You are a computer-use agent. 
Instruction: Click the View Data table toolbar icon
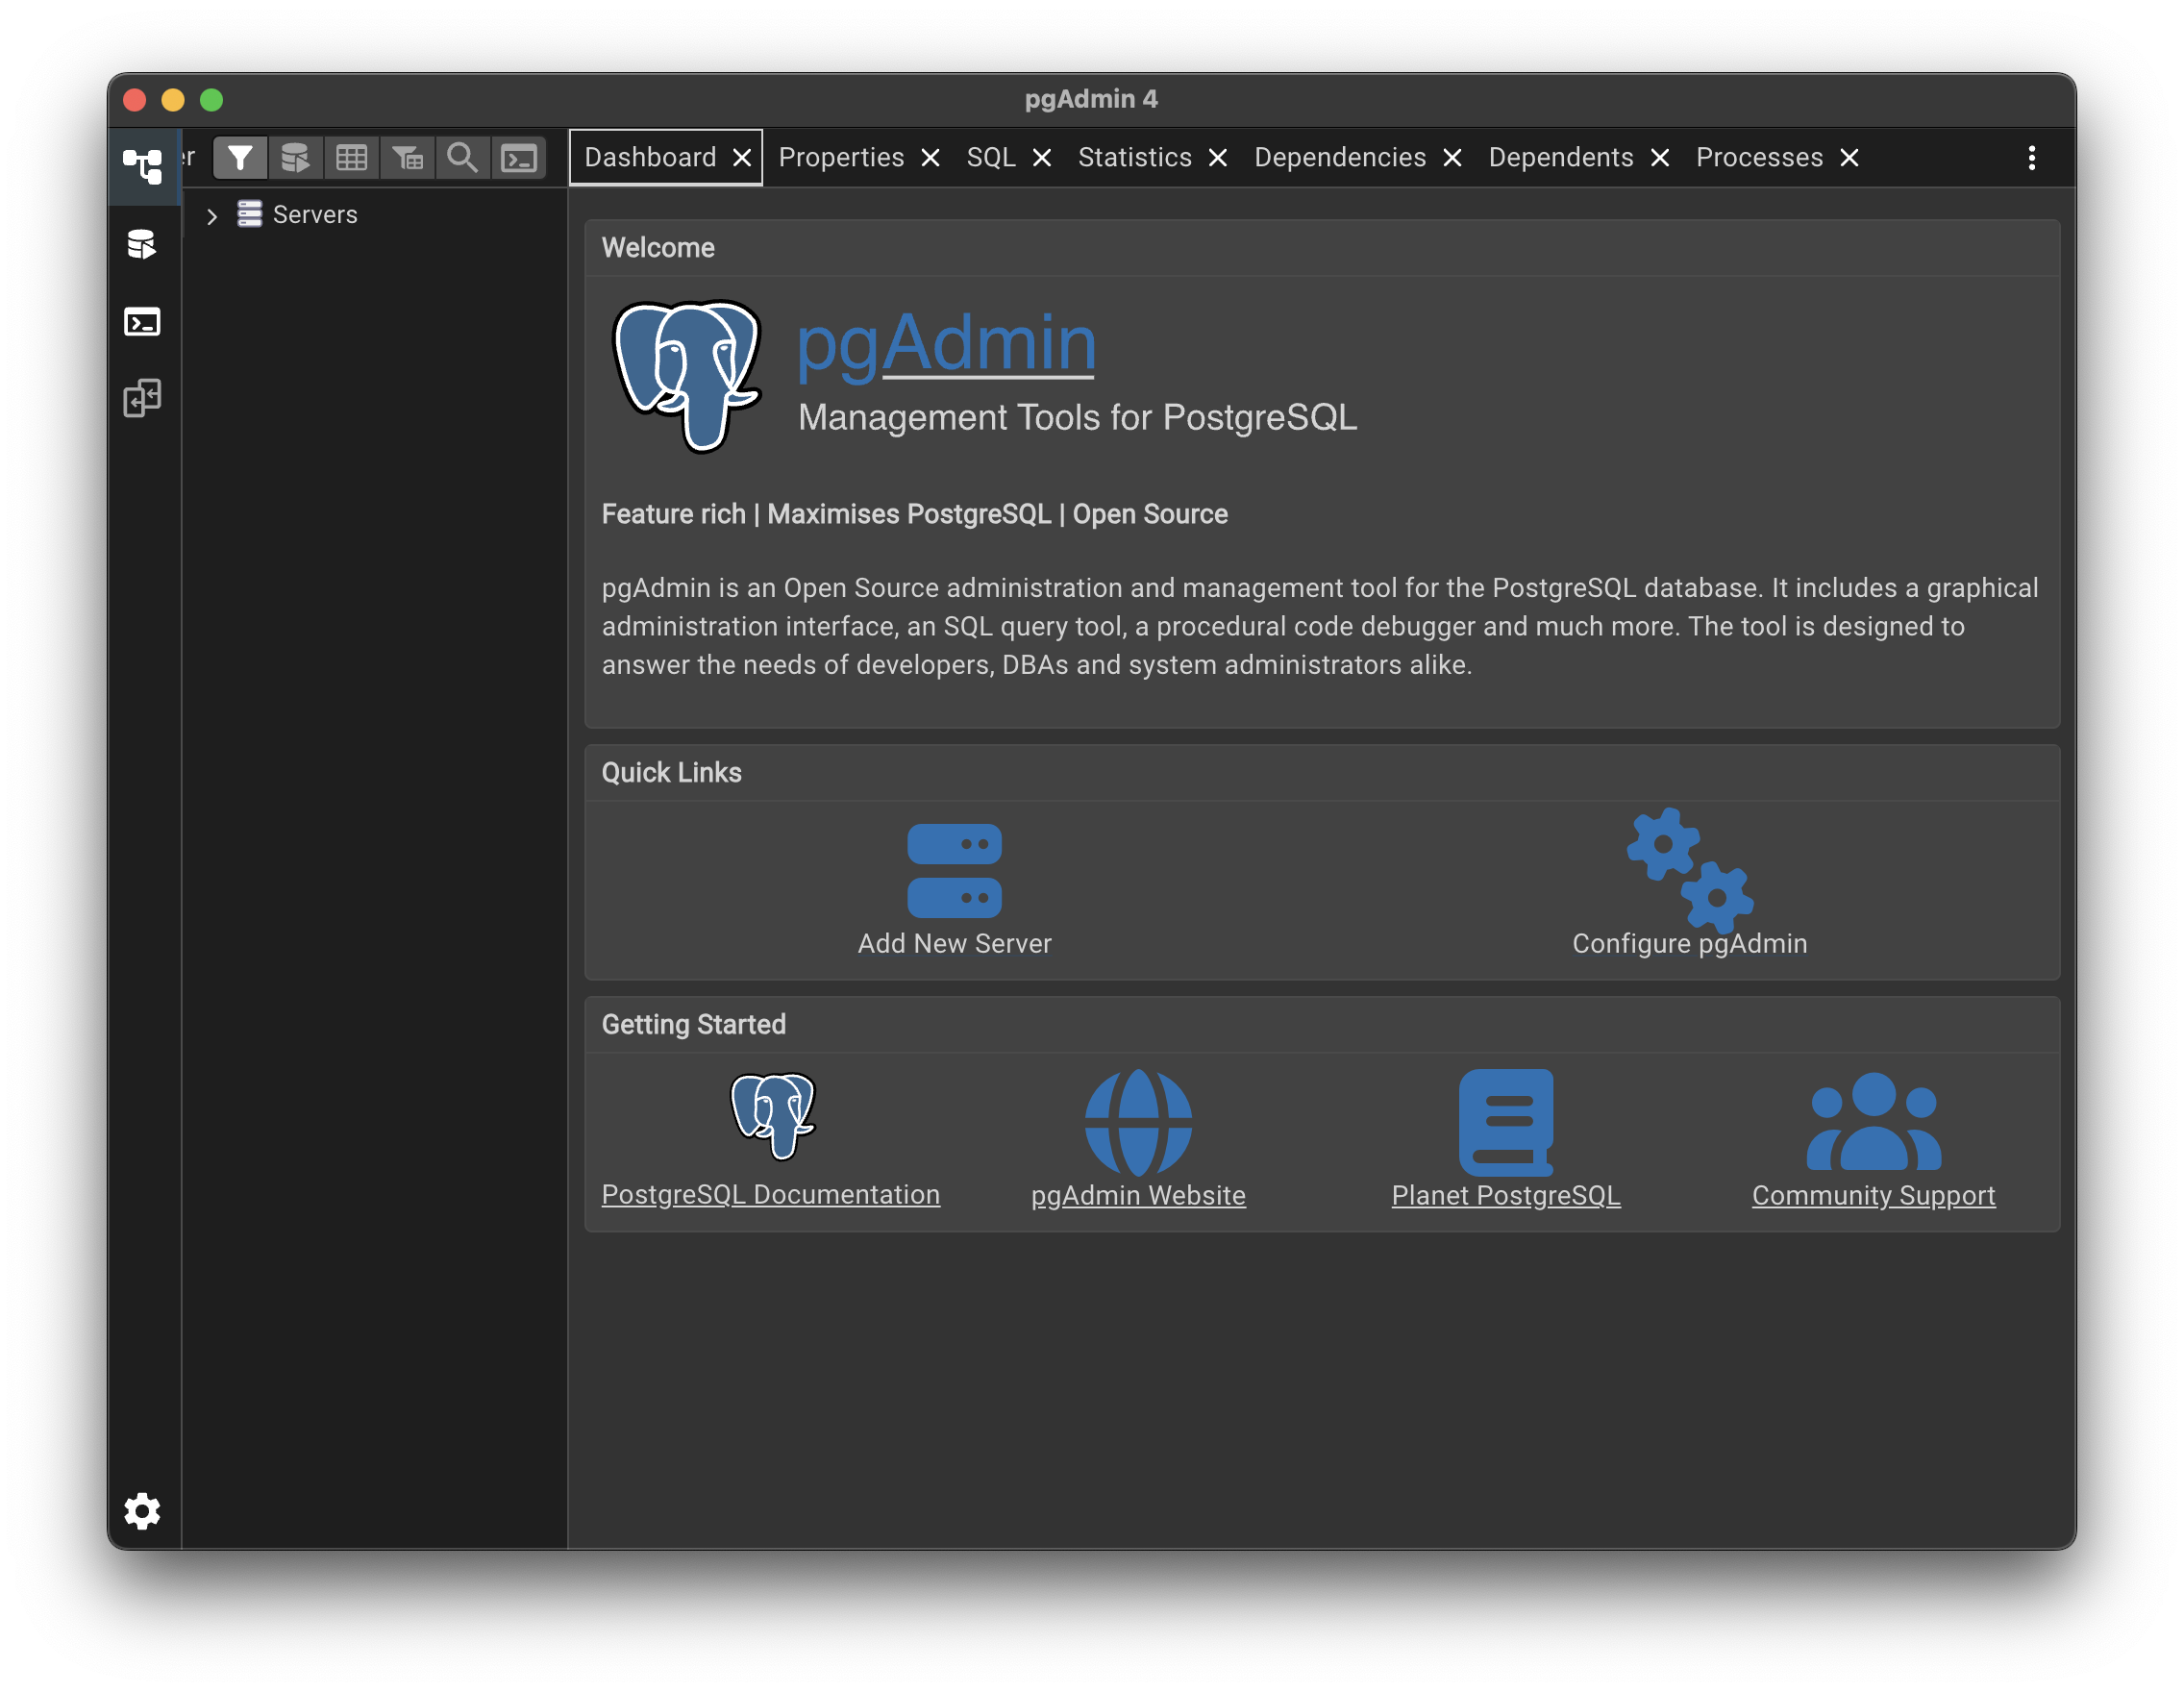coord(351,158)
